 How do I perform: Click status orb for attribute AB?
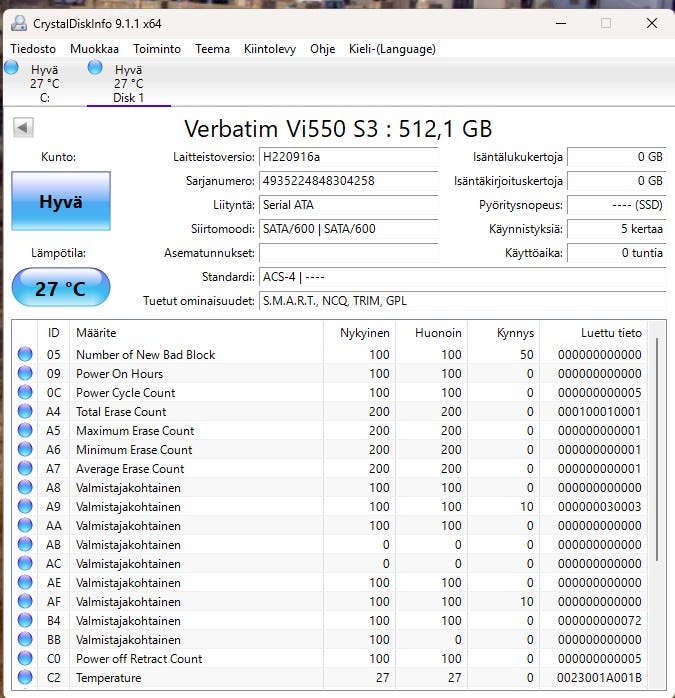click(x=25, y=544)
